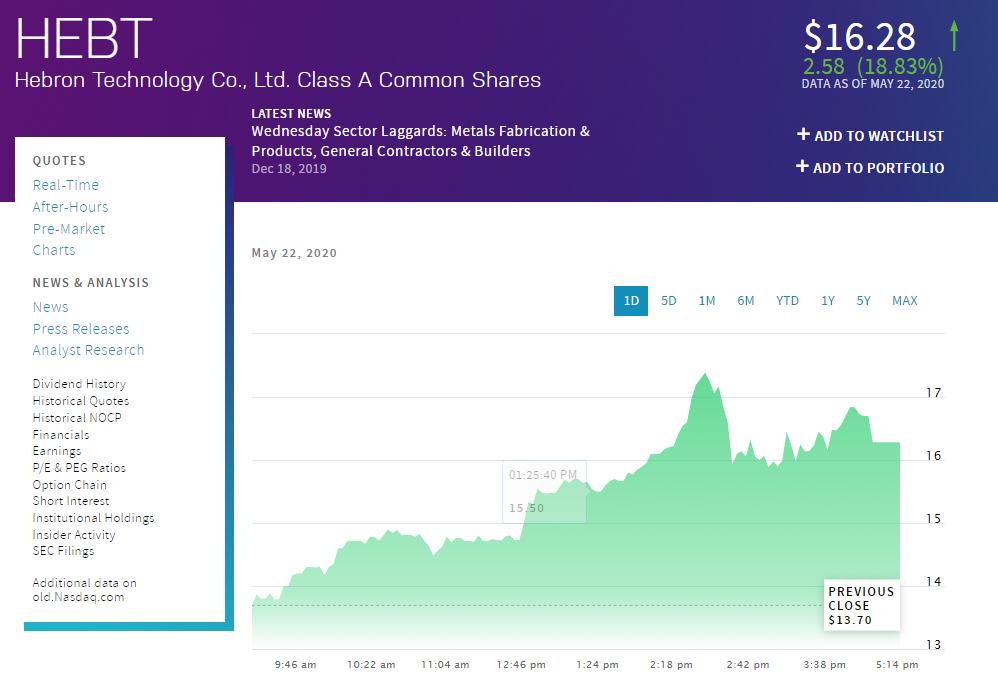998x692 pixels.
Task: Click the Hebron Technology company name
Action: tap(278, 80)
